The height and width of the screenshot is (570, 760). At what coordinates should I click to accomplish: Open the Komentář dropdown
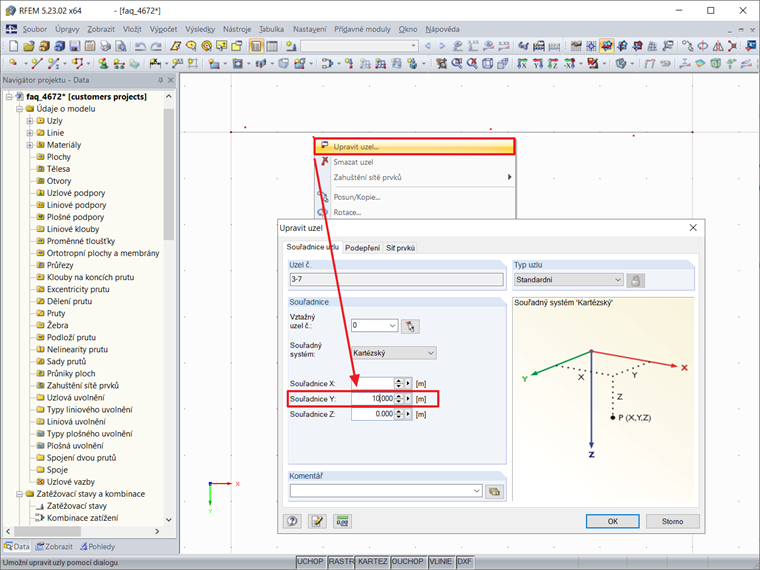[x=477, y=491]
